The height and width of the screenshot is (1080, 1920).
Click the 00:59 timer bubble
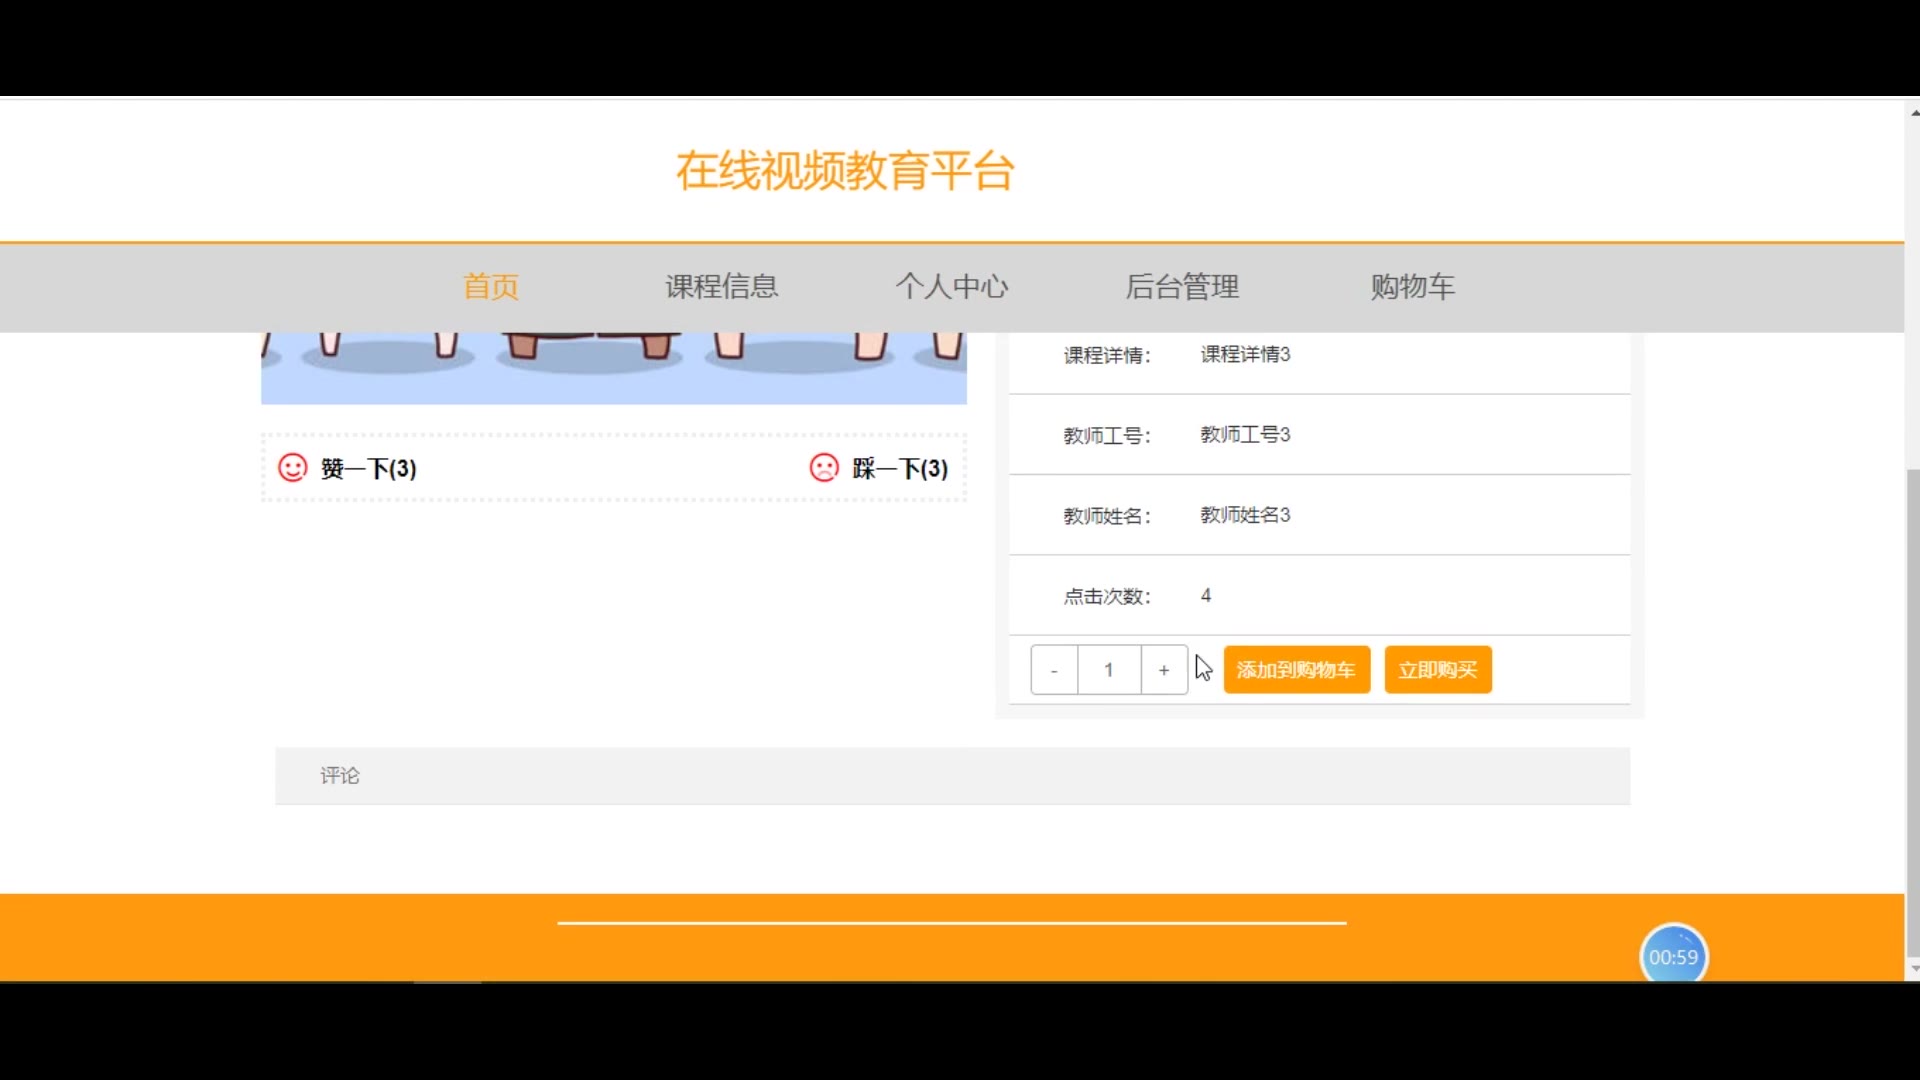click(1673, 956)
